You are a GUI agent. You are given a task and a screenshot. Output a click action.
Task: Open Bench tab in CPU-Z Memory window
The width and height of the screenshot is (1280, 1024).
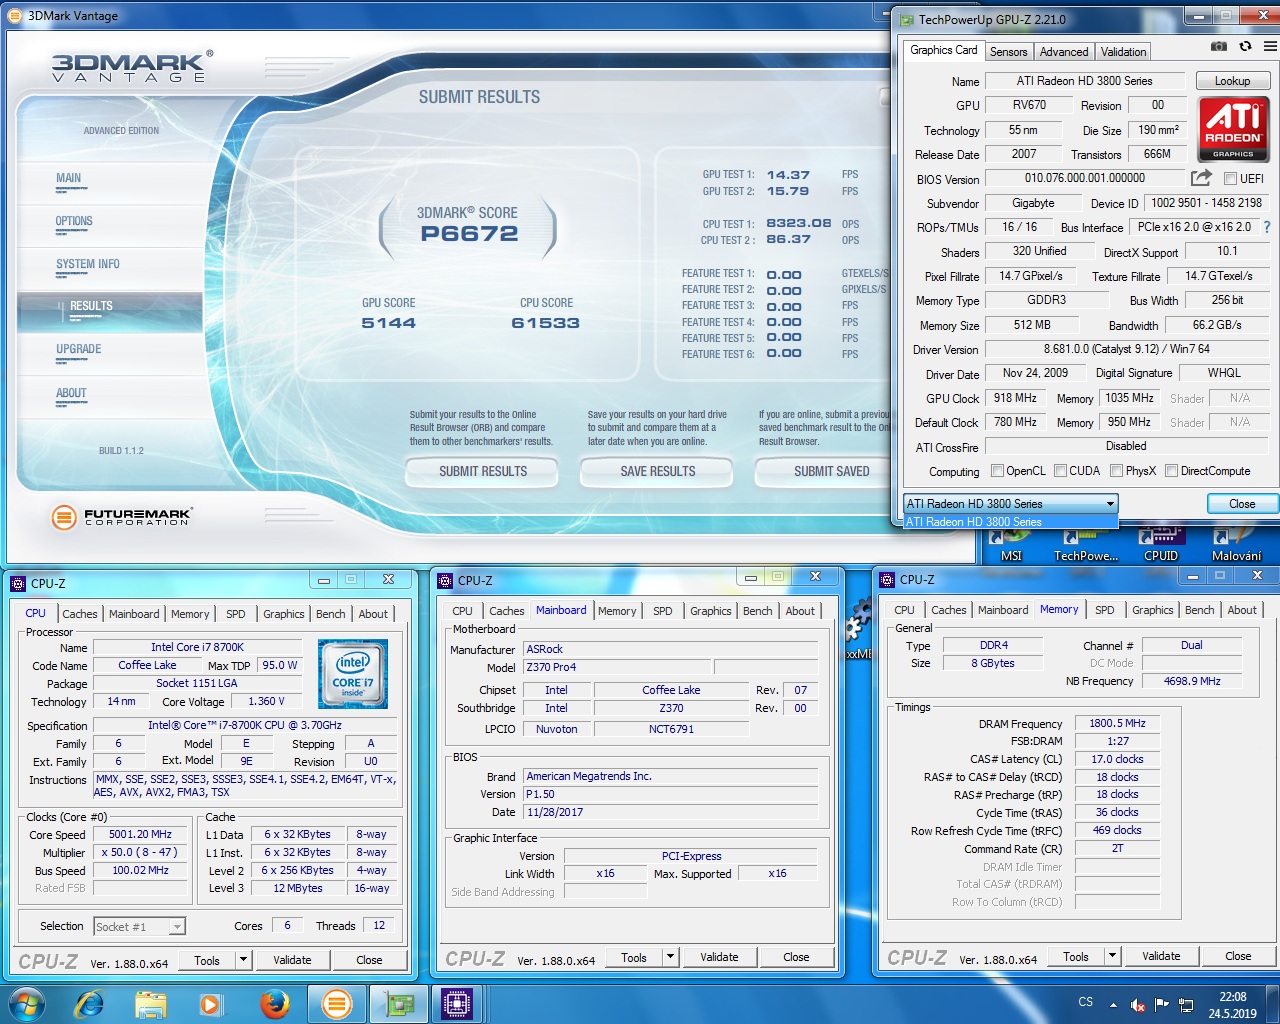pos(1199,610)
